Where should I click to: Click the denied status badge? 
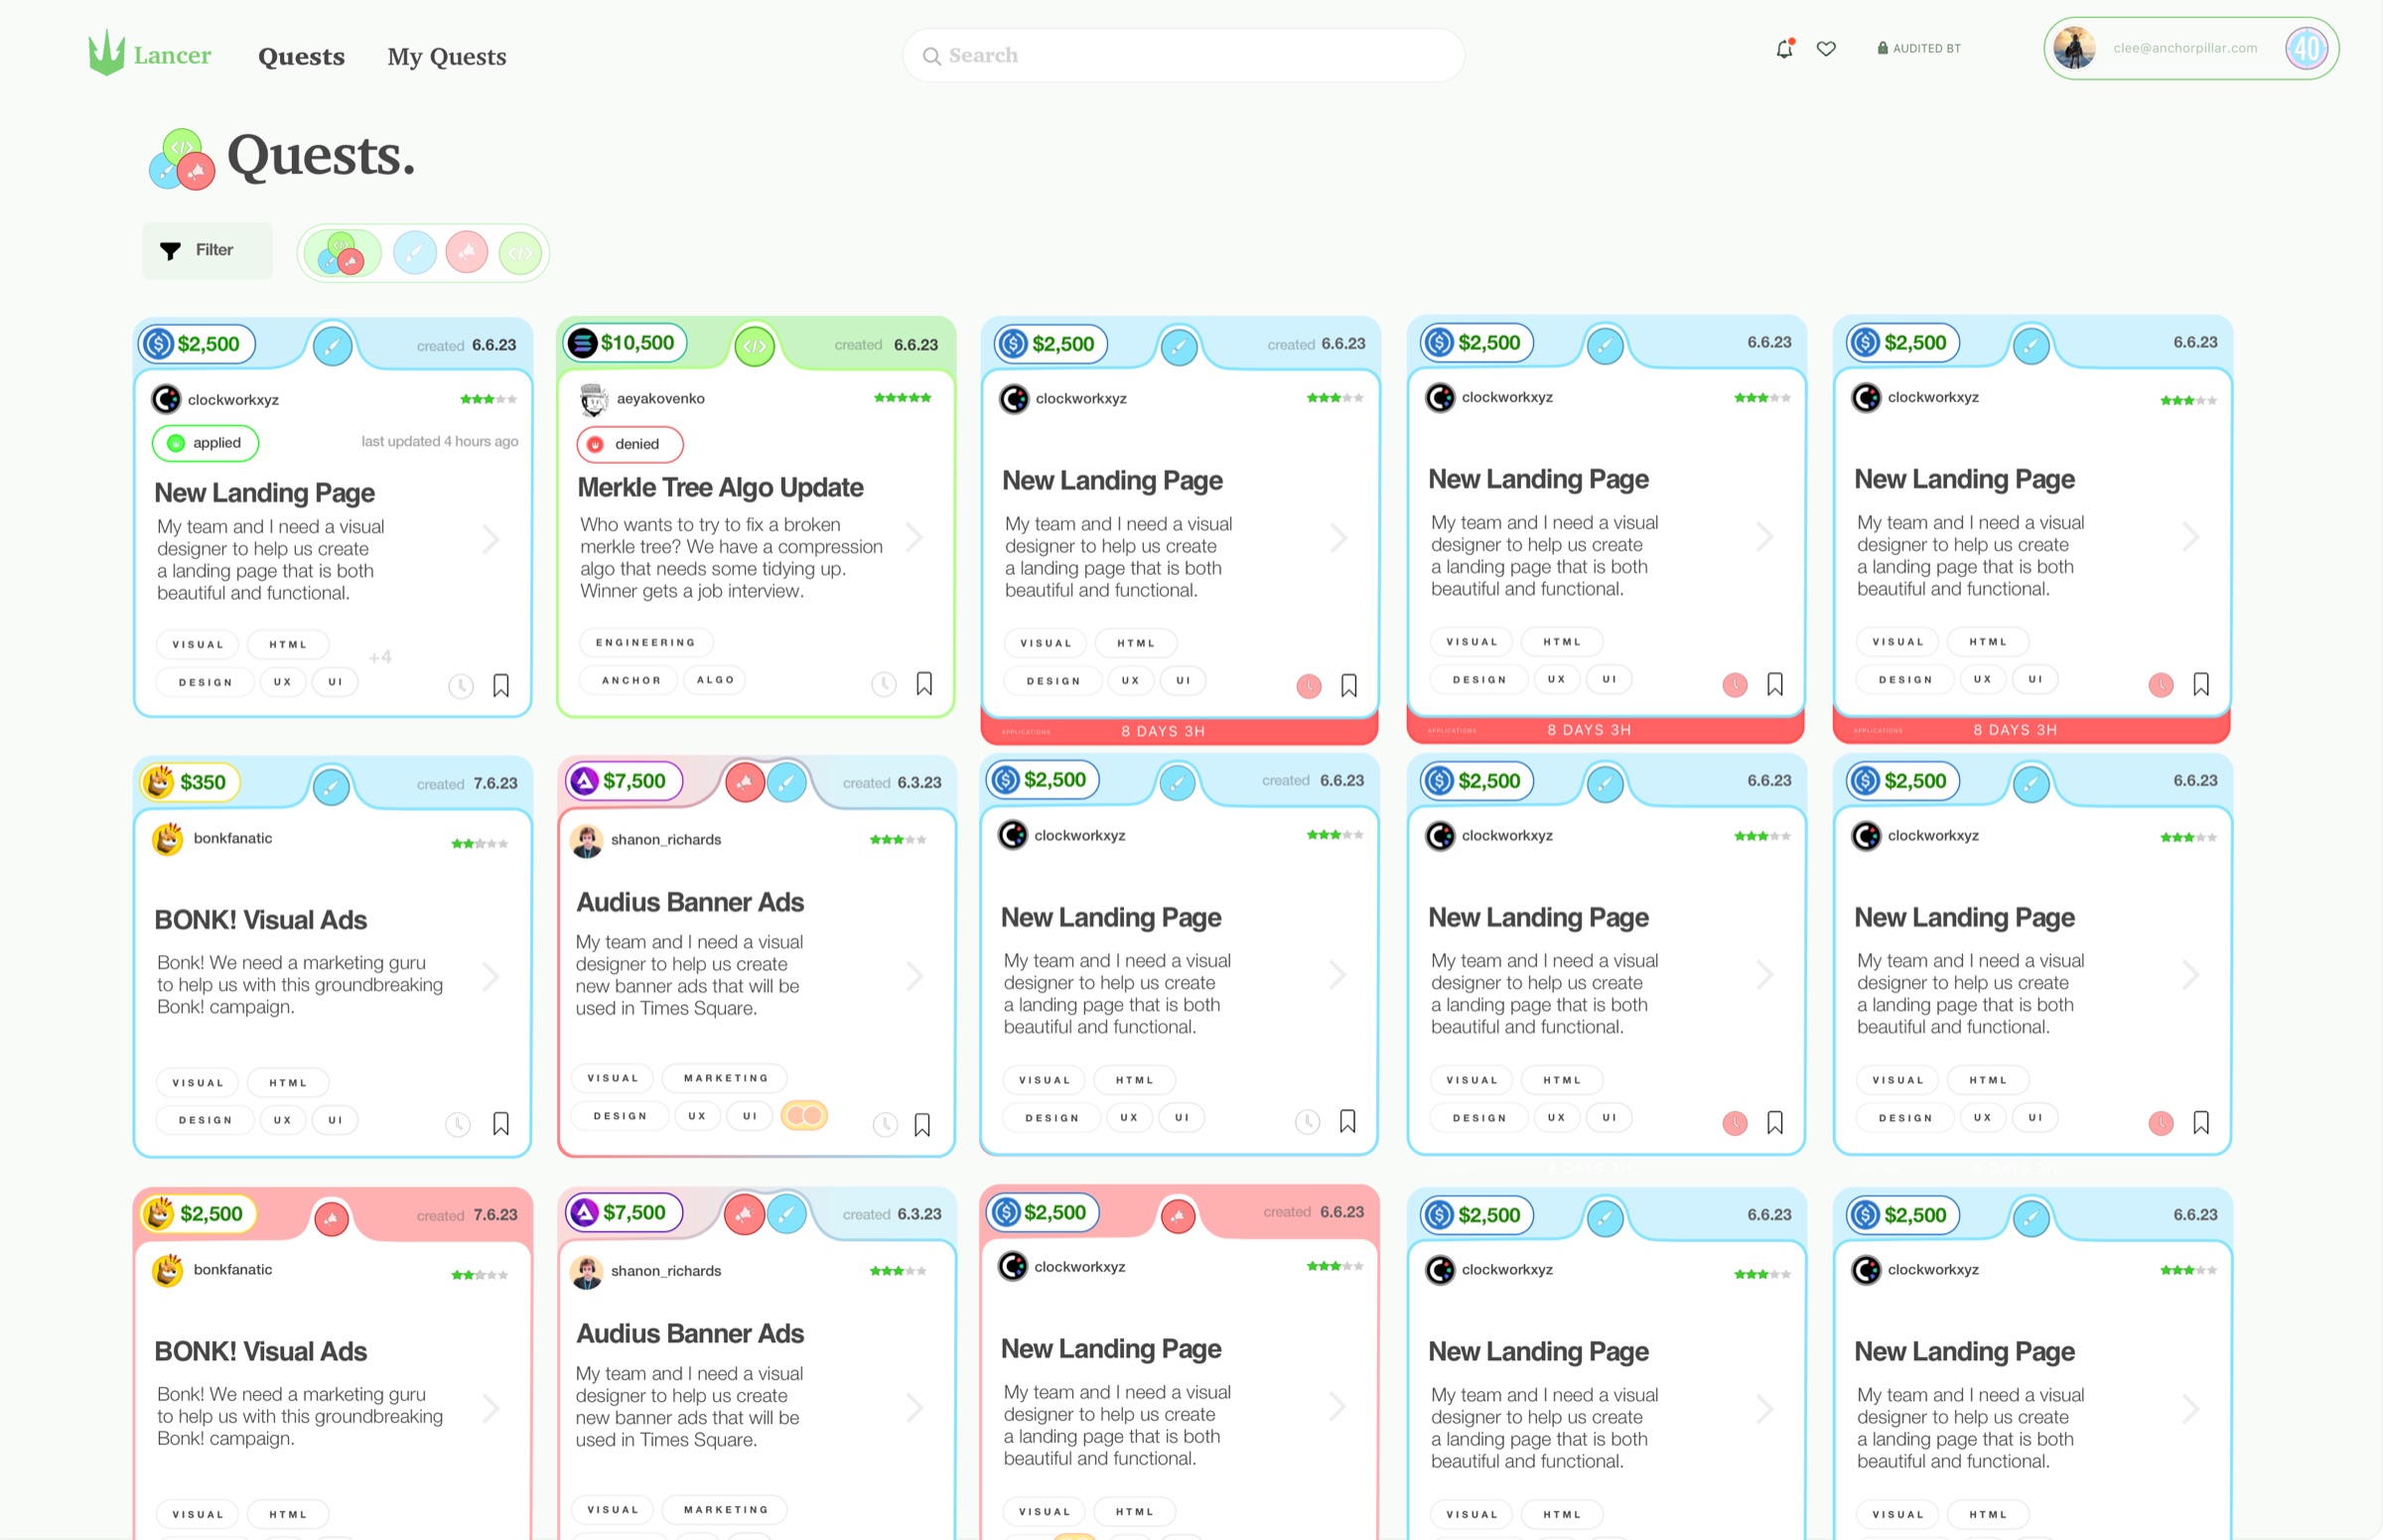[629, 444]
